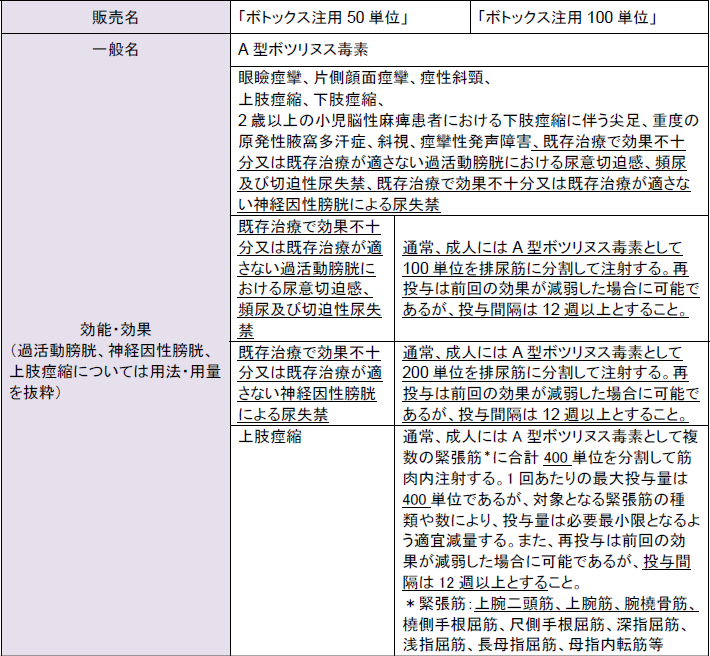Viewport: 710px width, 656px height.
Task: Click the う適宜減量する sentence line
Action: (x=544, y=541)
